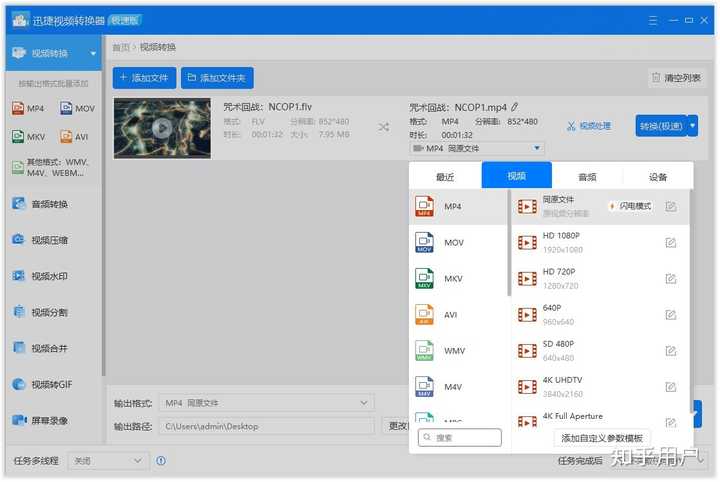720x482 pixels.
Task: Choose AVI in the format list popup
Action: click(x=458, y=315)
